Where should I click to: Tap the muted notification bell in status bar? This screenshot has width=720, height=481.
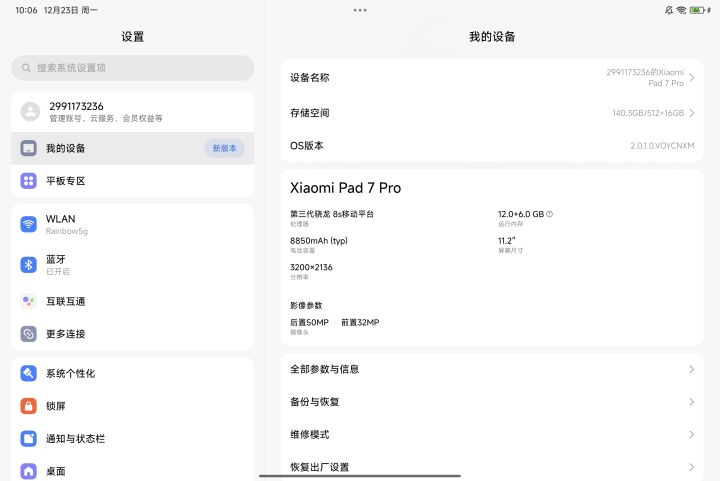(669, 10)
